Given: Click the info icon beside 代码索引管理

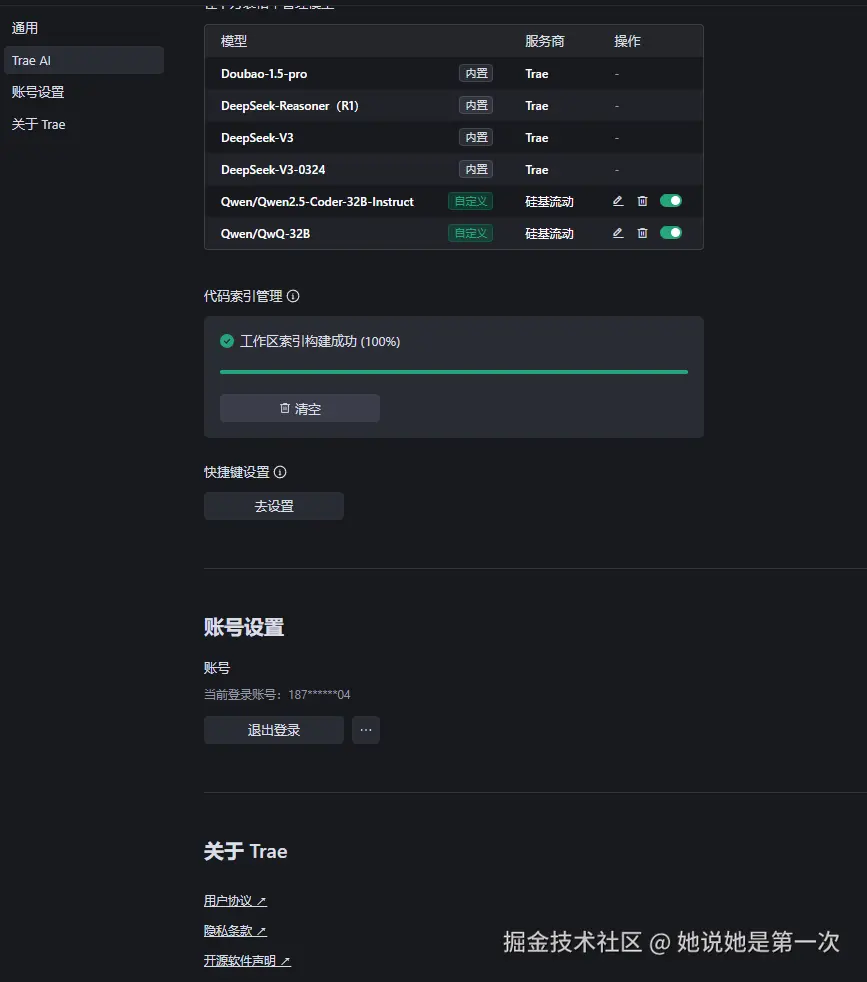Looking at the screenshot, I should pyautogui.click(x=293, y=296).
